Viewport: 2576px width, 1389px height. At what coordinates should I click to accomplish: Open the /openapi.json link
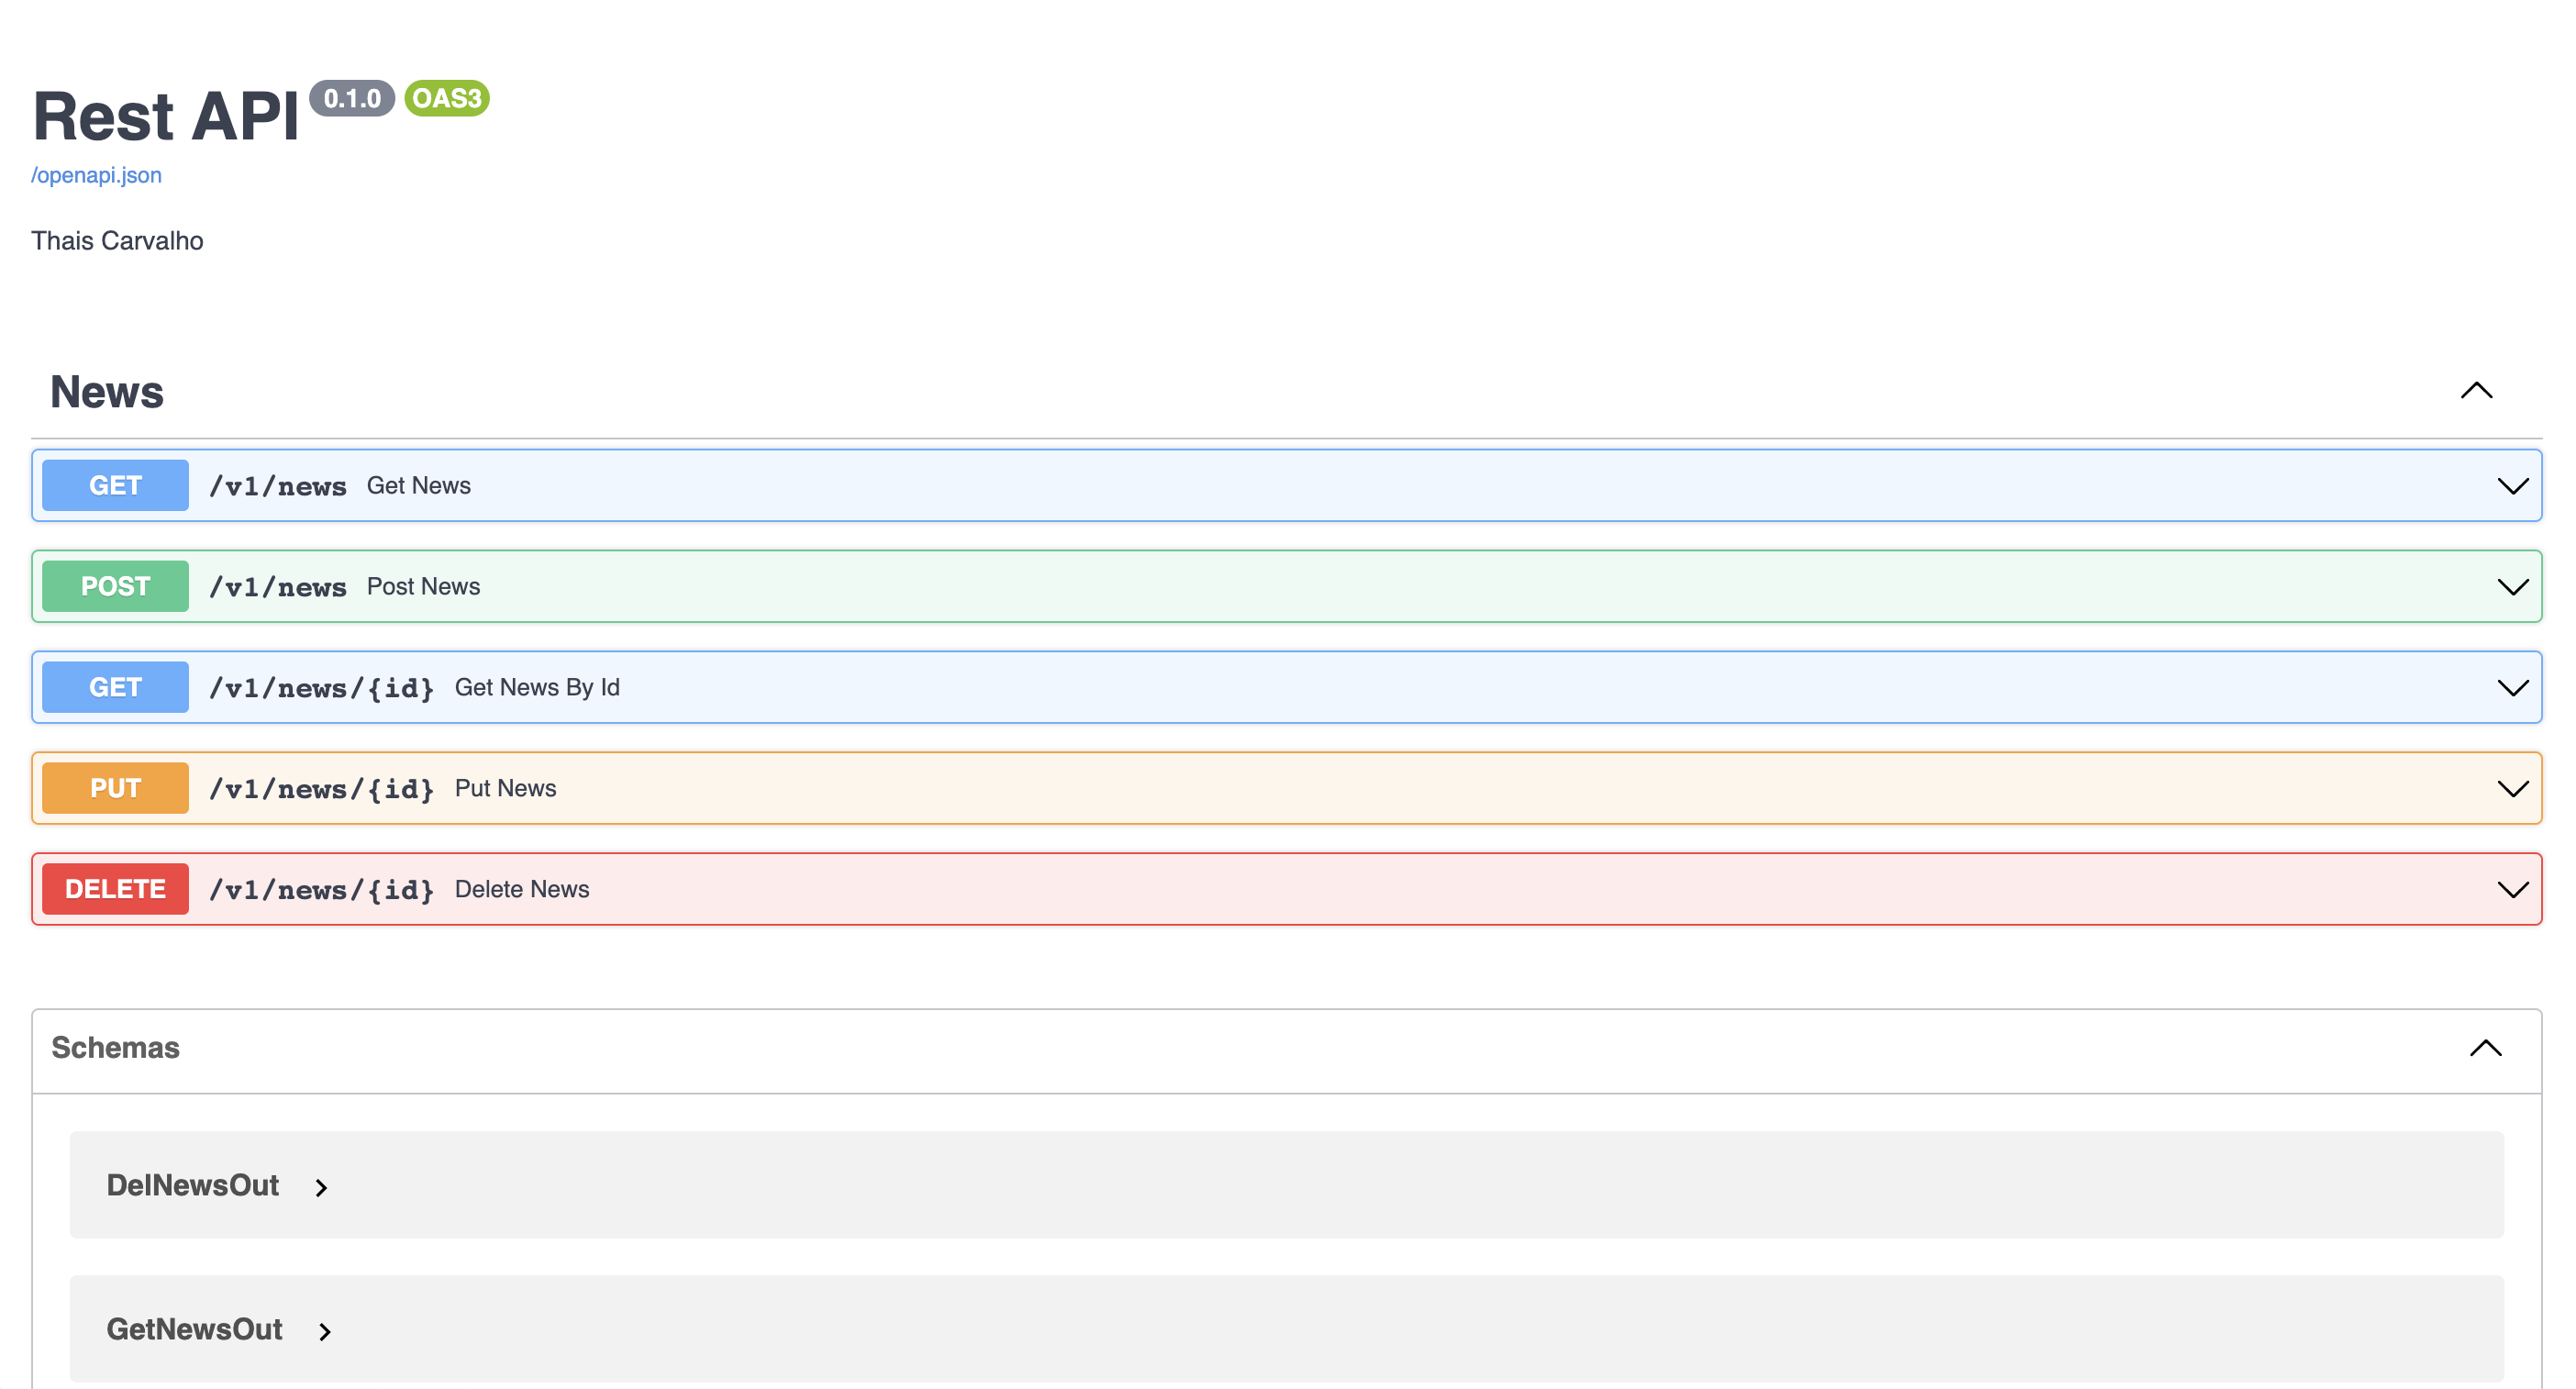click(x=96, y=175)
